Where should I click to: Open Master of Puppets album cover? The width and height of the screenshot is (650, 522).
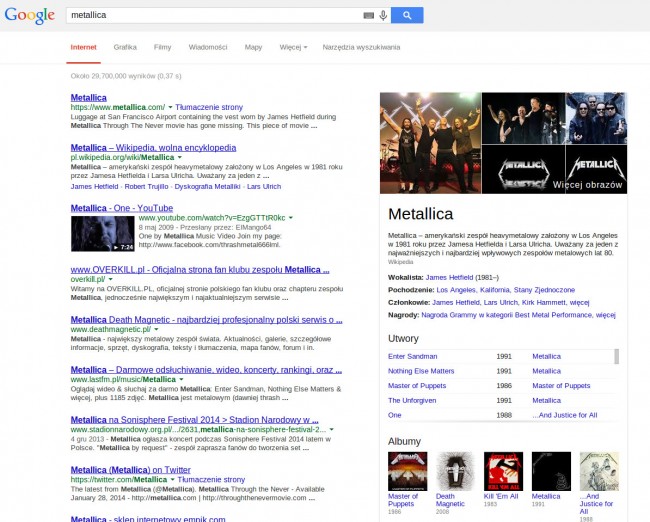407,471
